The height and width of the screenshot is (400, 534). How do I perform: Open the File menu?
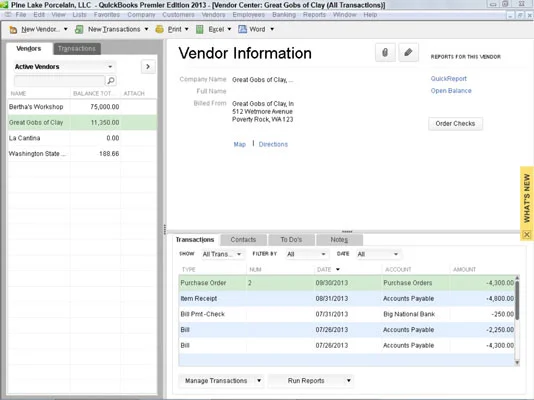pyautogui.click(x=20, y=15)
